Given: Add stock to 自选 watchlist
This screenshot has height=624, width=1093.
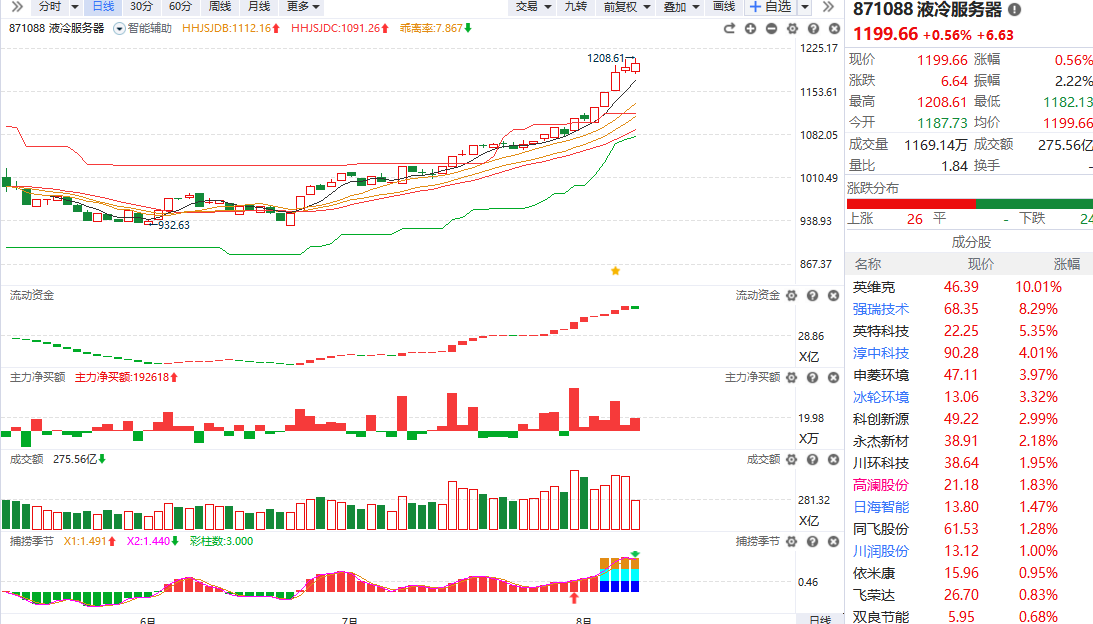Looking at the screenshot, I should pos(770,7).
